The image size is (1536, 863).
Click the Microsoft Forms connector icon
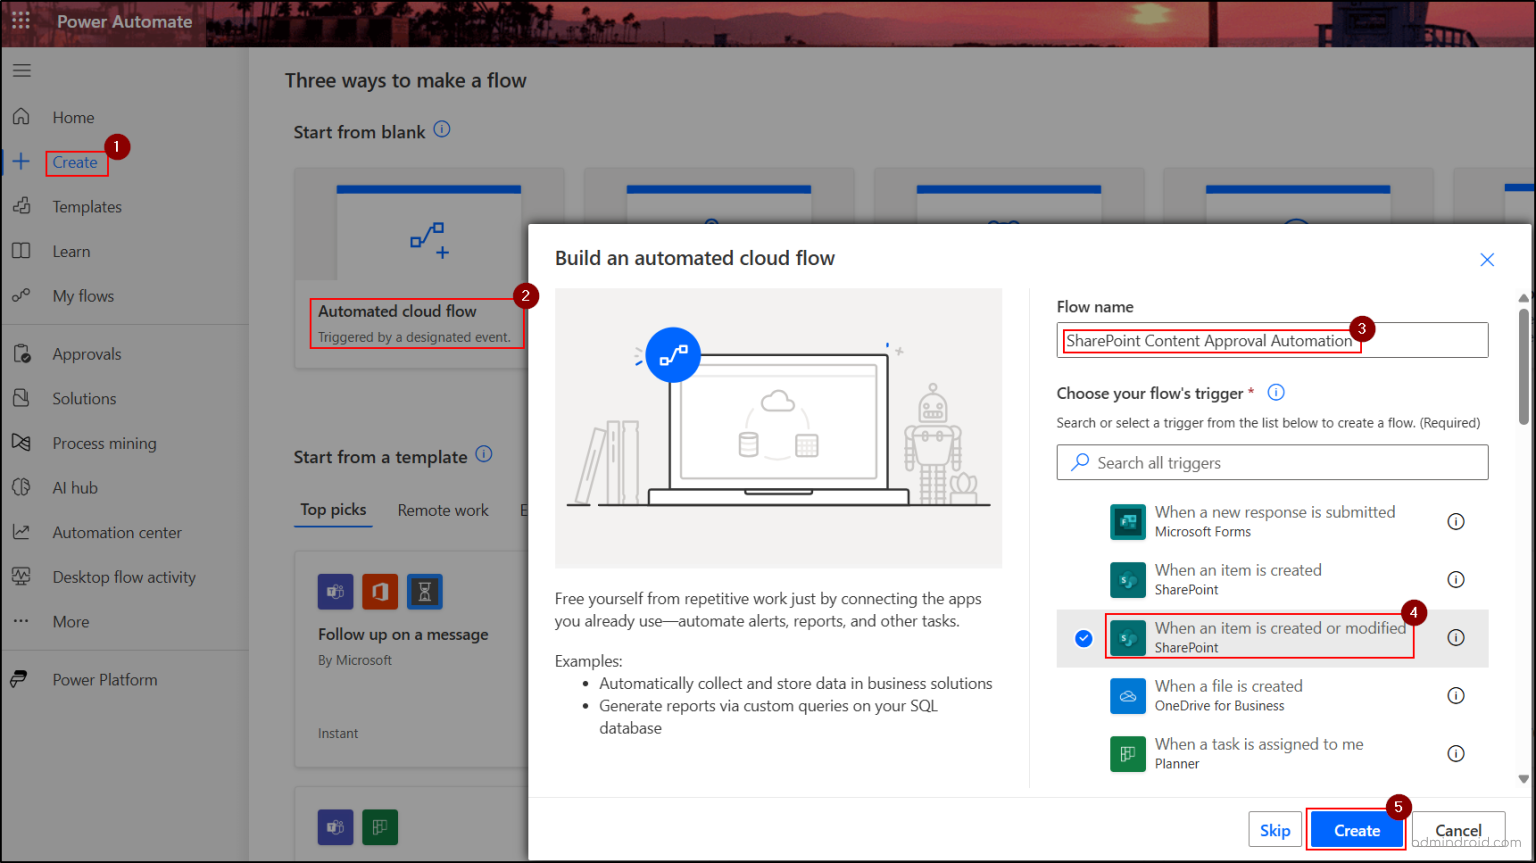coord(1128,521)
